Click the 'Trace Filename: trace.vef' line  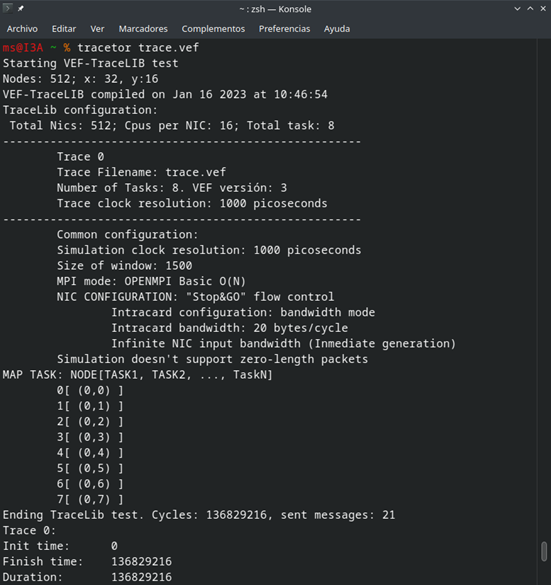141,172
